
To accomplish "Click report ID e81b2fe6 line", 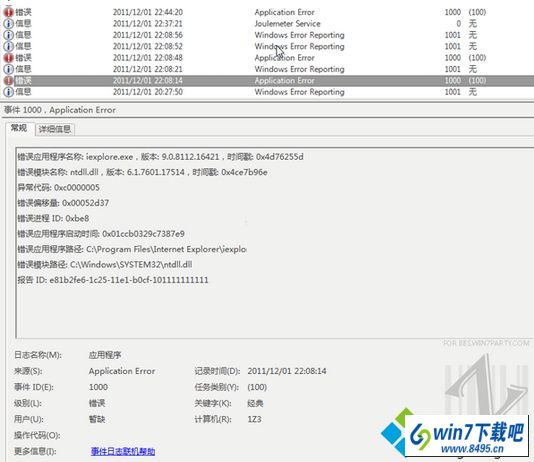I will pyautogui.click(x=113, y=280).
